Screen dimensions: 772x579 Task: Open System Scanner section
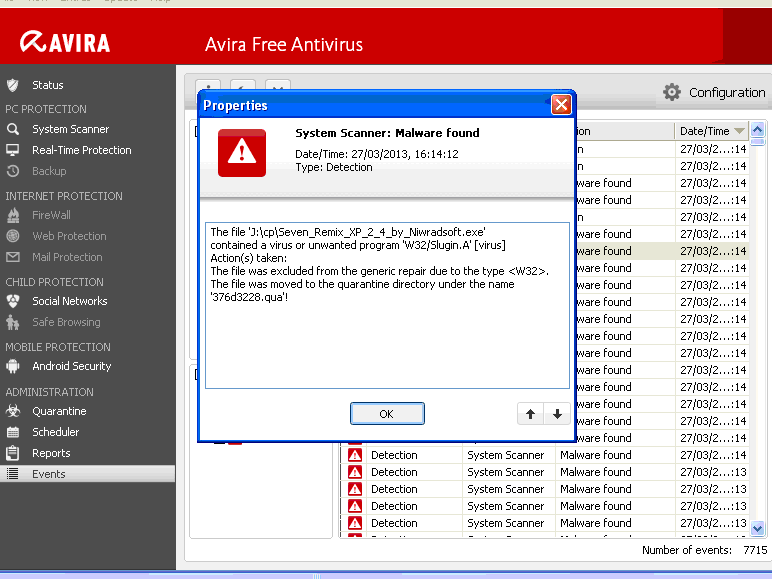click(70, 129)
